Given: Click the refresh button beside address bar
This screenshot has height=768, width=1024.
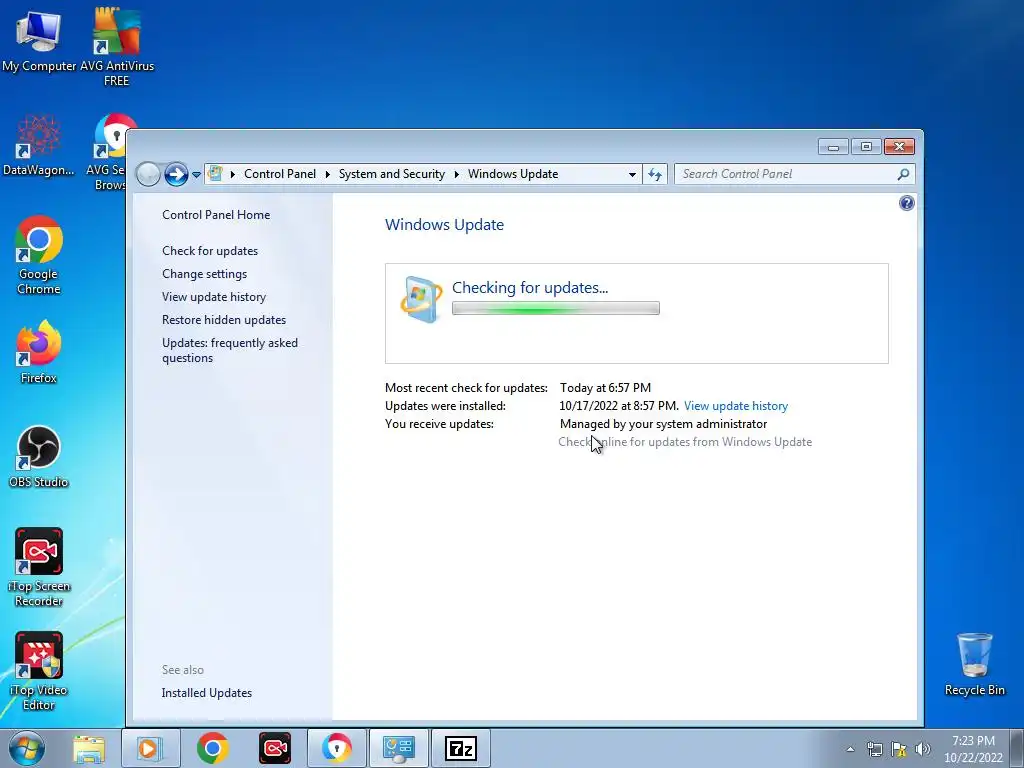Looking at the screenshot, I should [x=655, y=174].
